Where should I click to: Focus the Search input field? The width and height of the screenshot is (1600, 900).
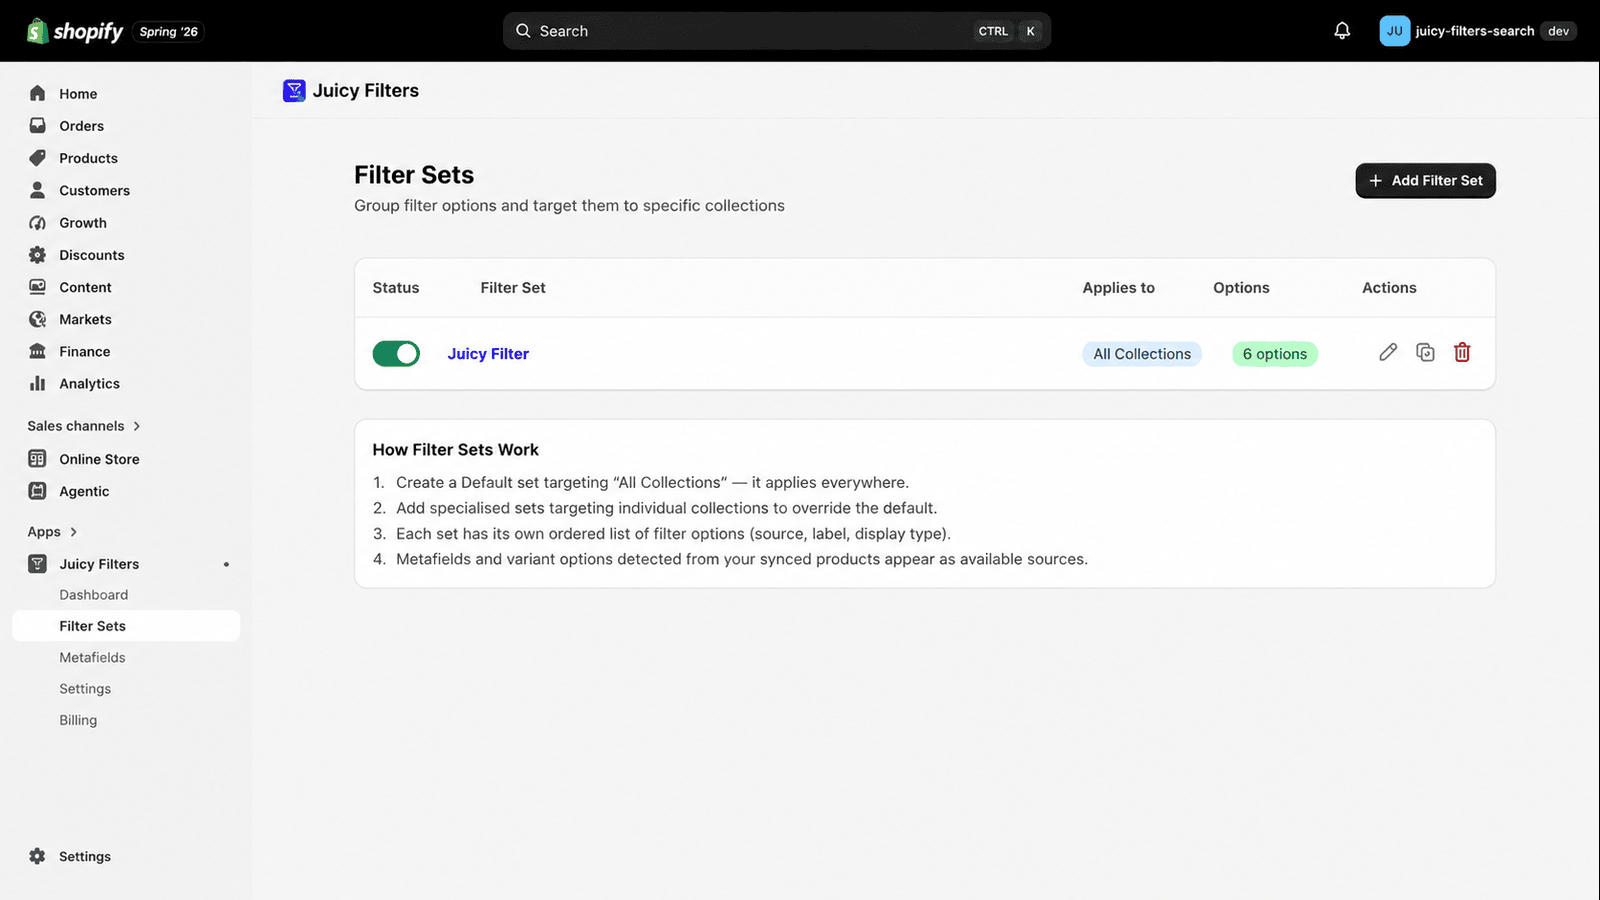click(x=776, y=31)
